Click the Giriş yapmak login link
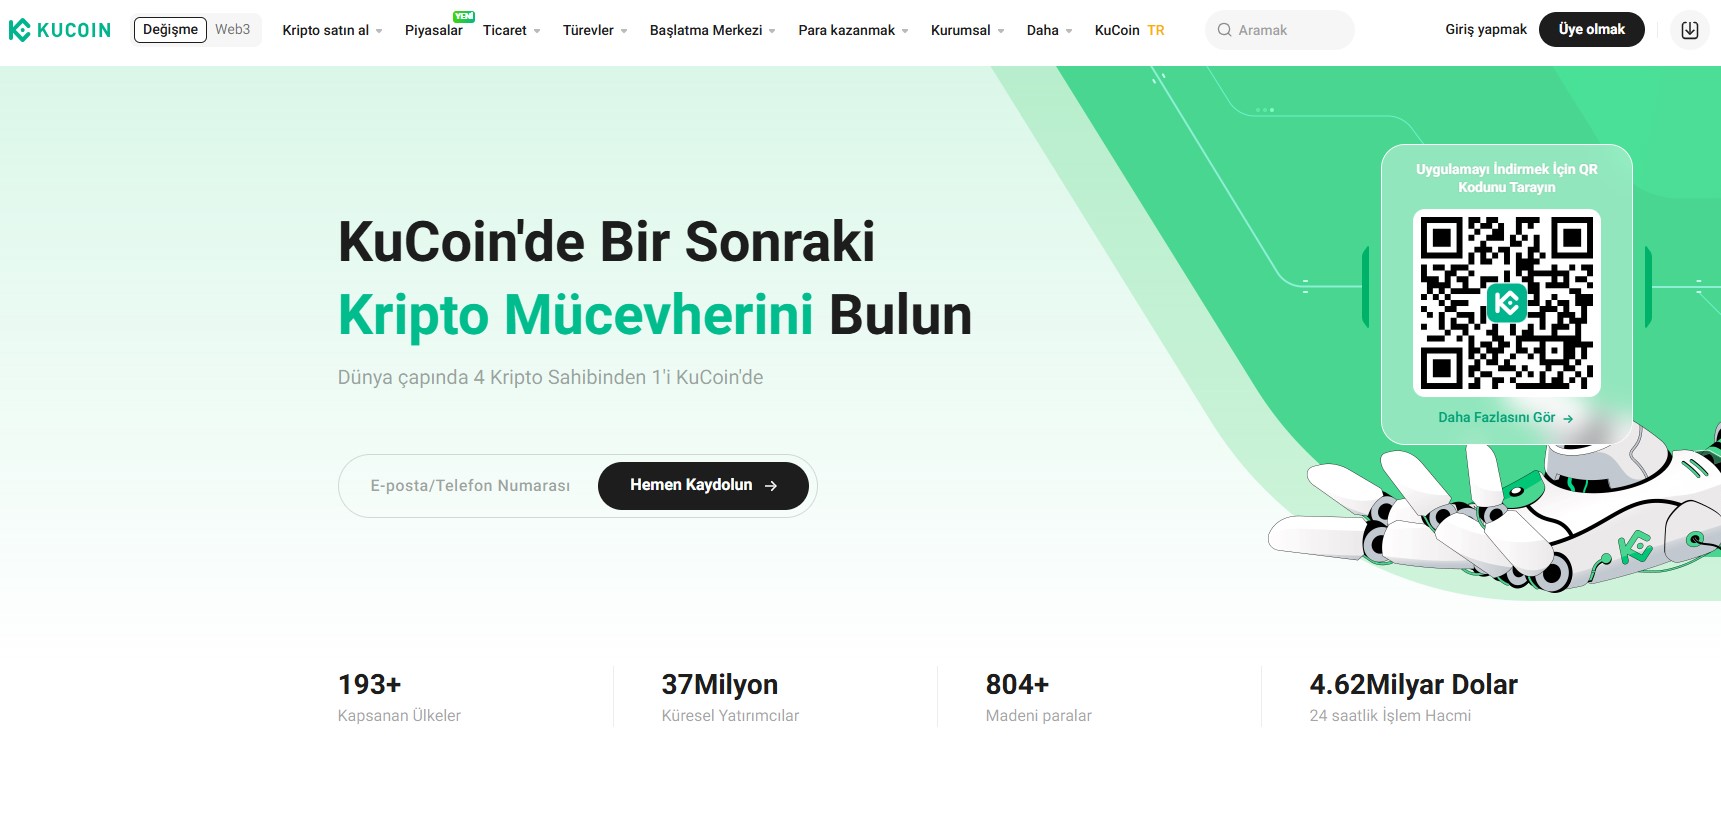This screenshot has width=1721, height=824. [x=1485, y=30]
